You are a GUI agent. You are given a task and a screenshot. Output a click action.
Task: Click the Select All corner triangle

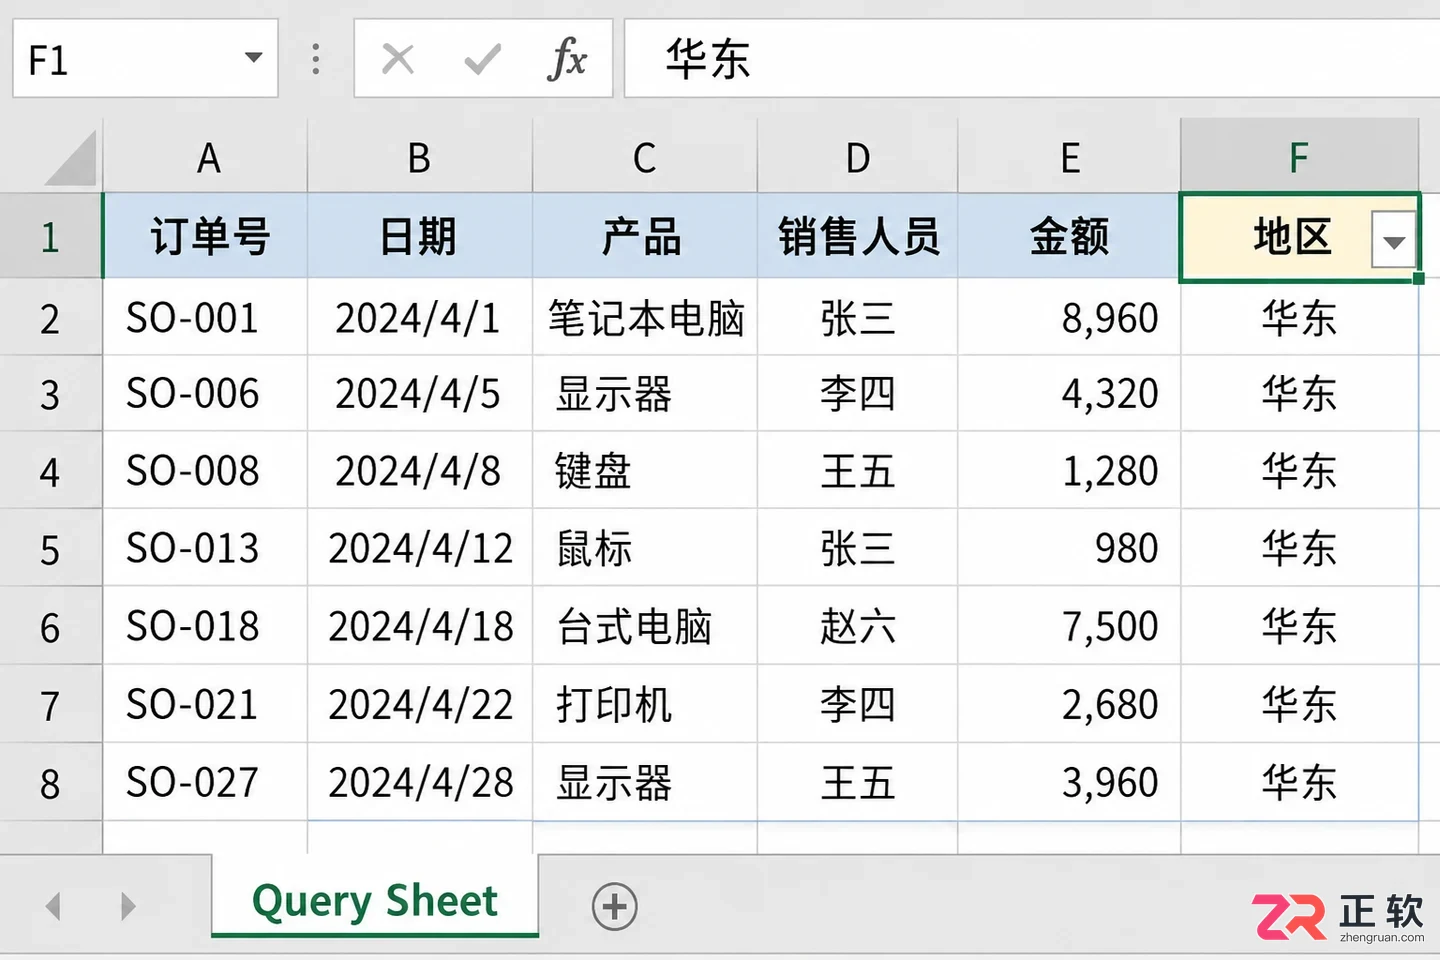(x=70, y=158)
